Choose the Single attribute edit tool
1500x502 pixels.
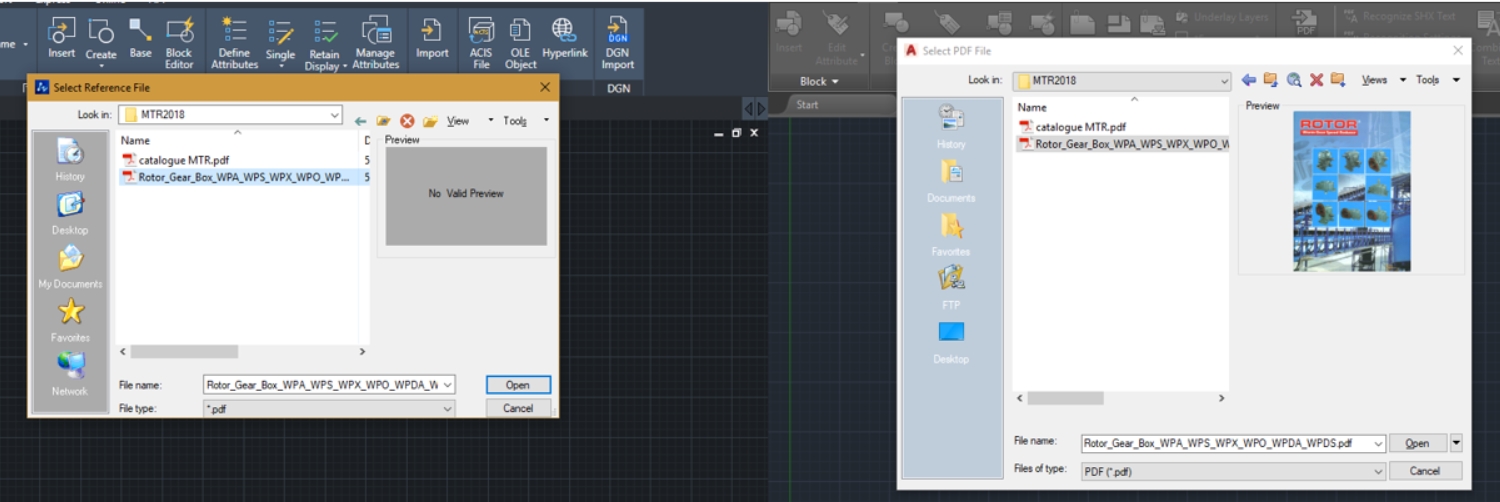click(280, 44)
